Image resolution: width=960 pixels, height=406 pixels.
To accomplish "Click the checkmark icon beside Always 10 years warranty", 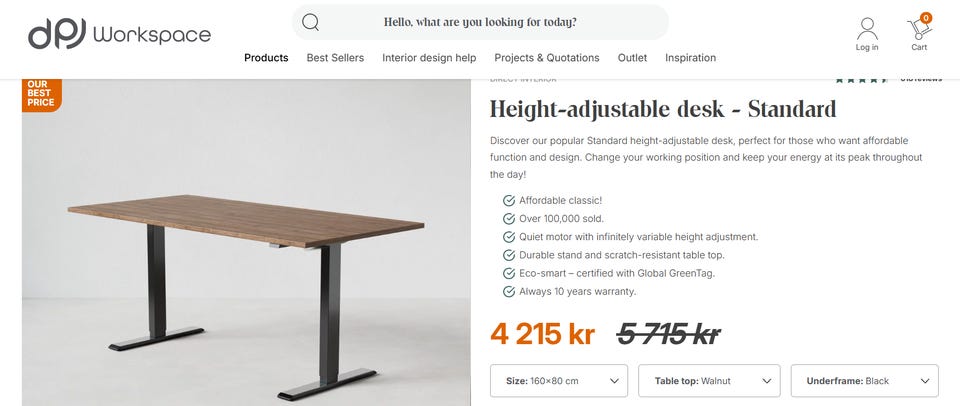I will [510, 291].
